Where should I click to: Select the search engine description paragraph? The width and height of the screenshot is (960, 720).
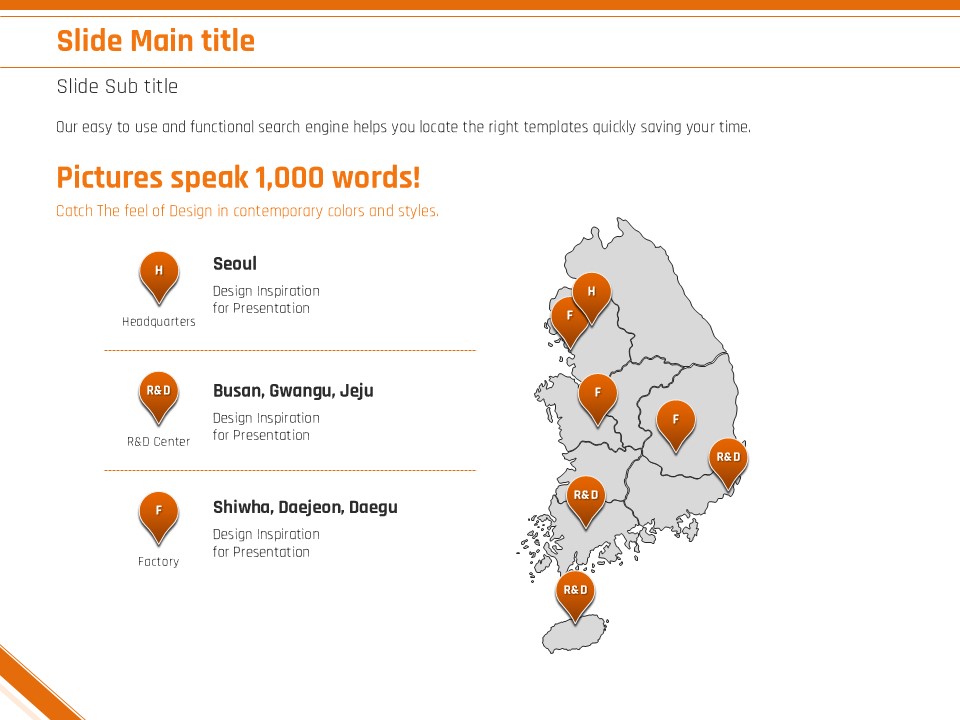pyautogui.click(x=403, y=127)
